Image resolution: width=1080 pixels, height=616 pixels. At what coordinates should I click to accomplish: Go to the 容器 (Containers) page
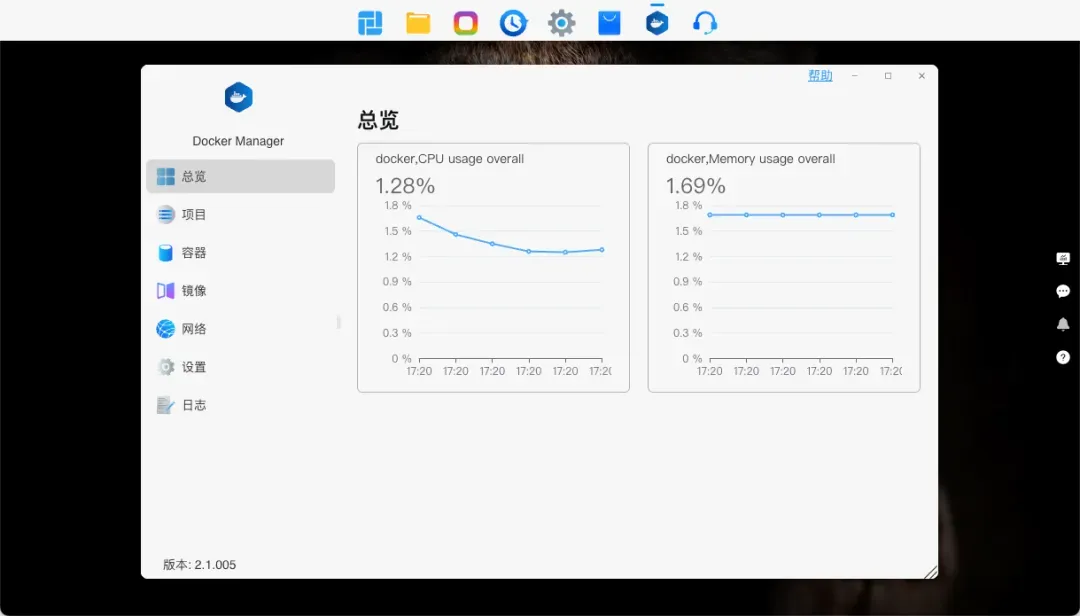pos(193,253)
